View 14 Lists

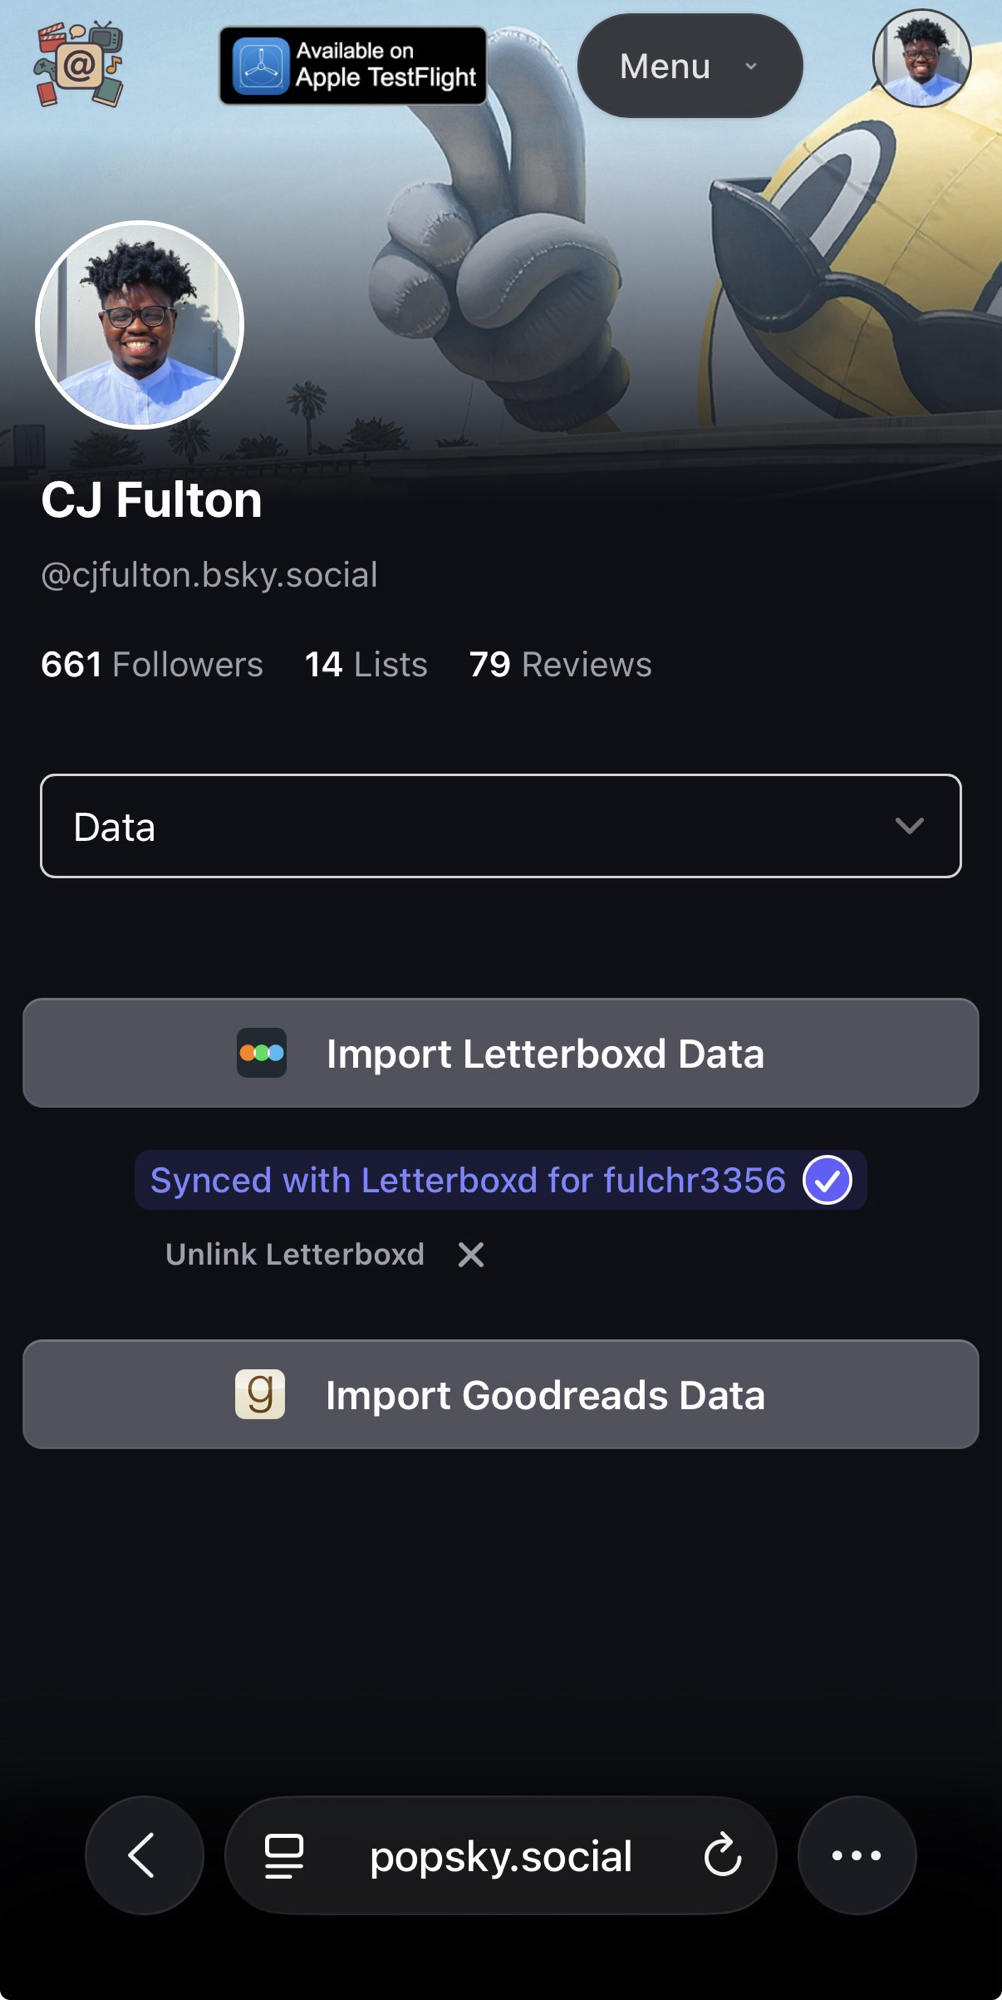(366, 664)
